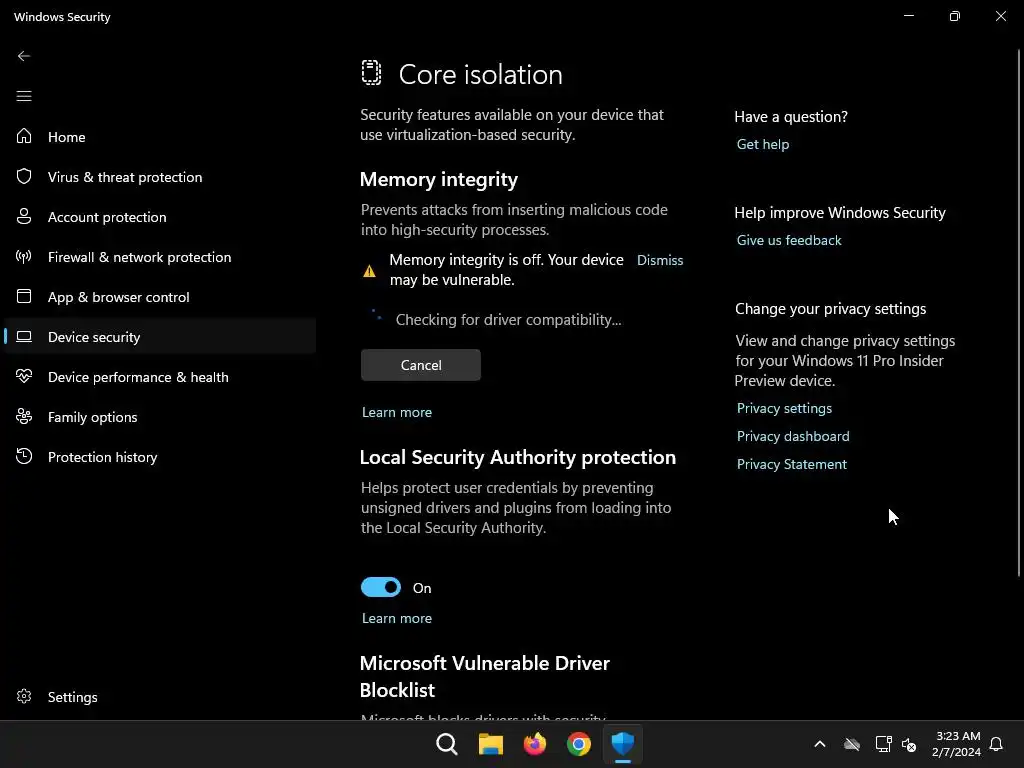Cancel the driver compatibility check

coord(421,365)
